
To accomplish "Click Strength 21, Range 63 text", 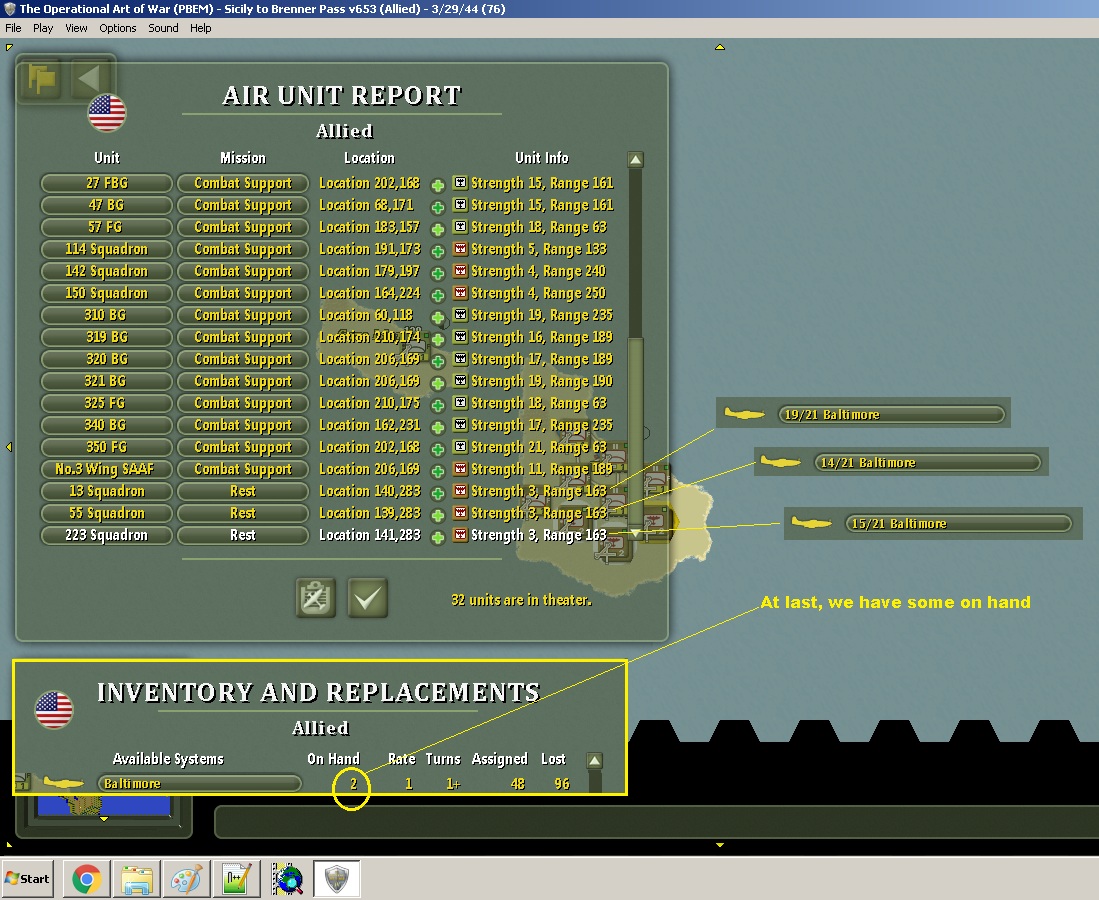I will (x=538, y=446).
